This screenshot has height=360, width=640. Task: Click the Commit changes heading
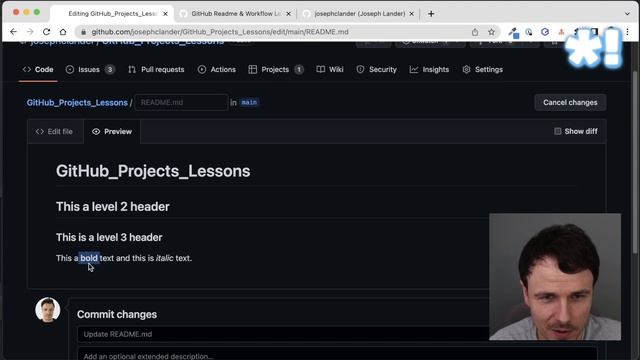[x=117, y=314]
